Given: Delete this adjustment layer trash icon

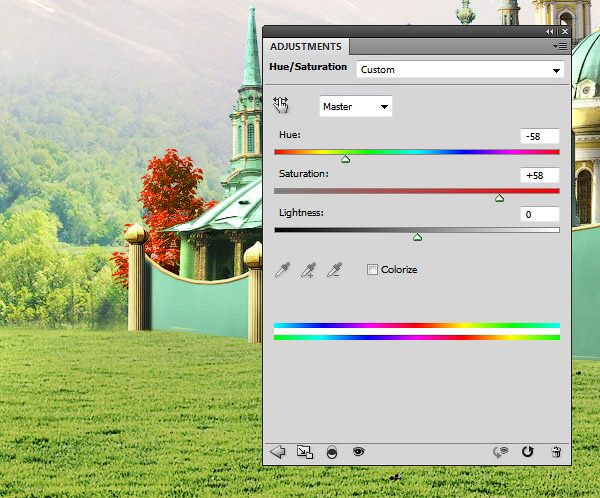Looking at the screenshot, I should click(556, 452).
